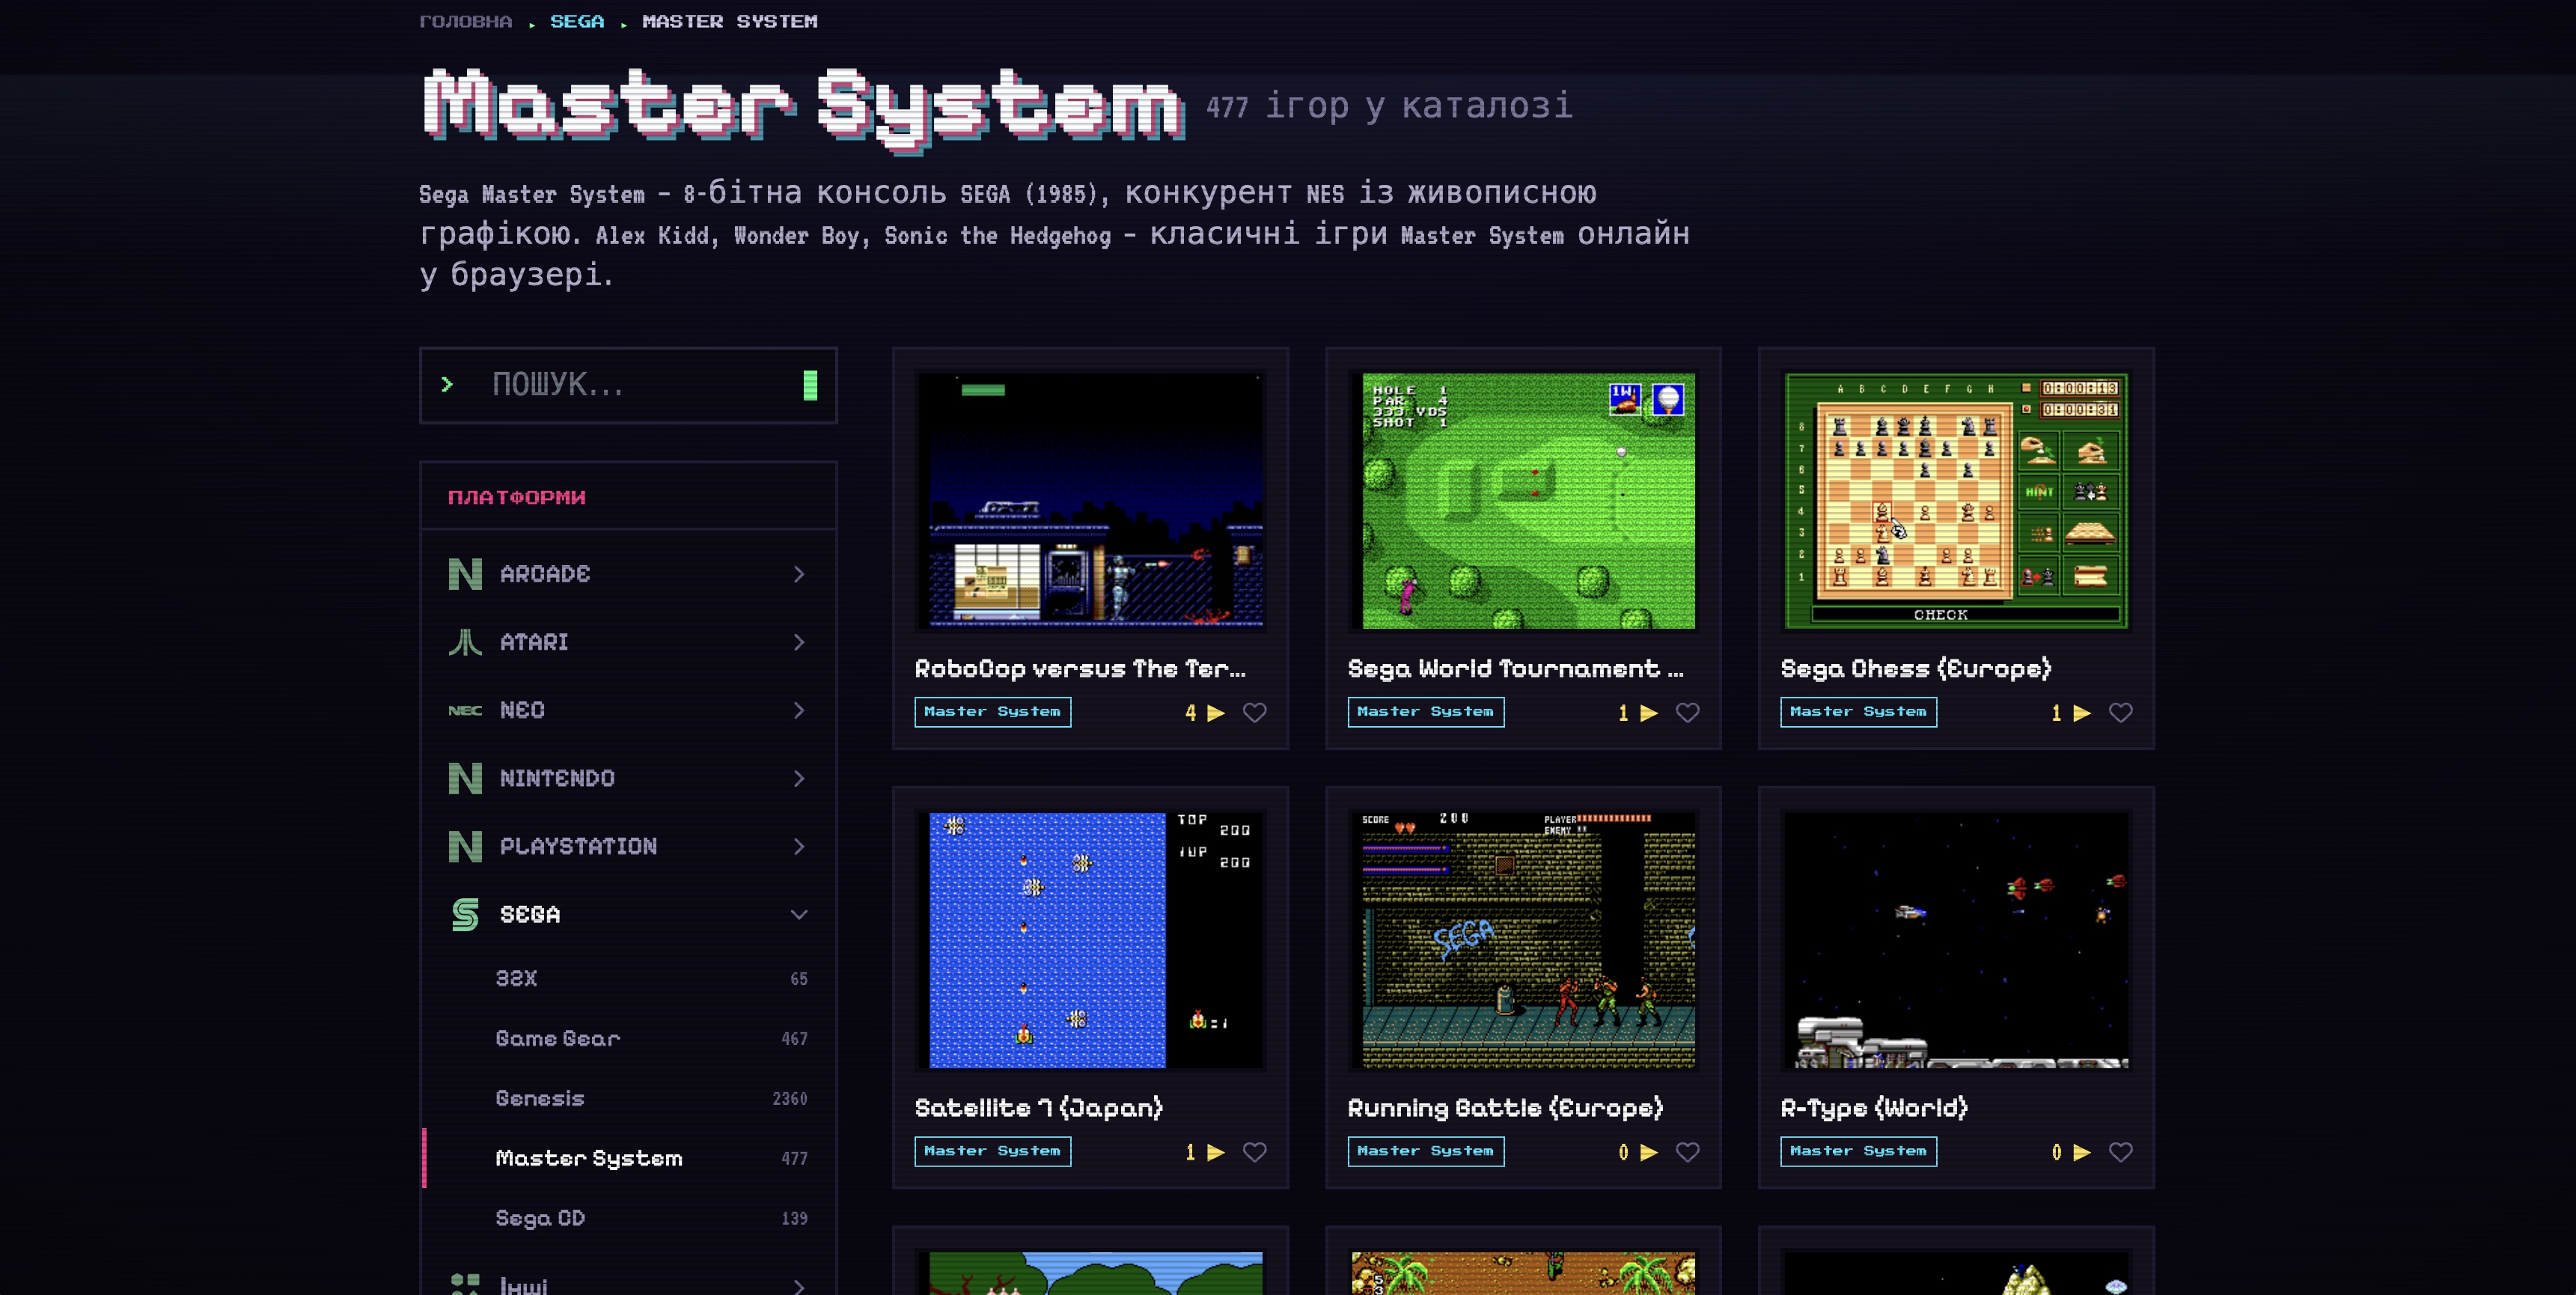Favorite Running Battle with the heart icon
Screen dimensions: 2576x1295
1687,1152
